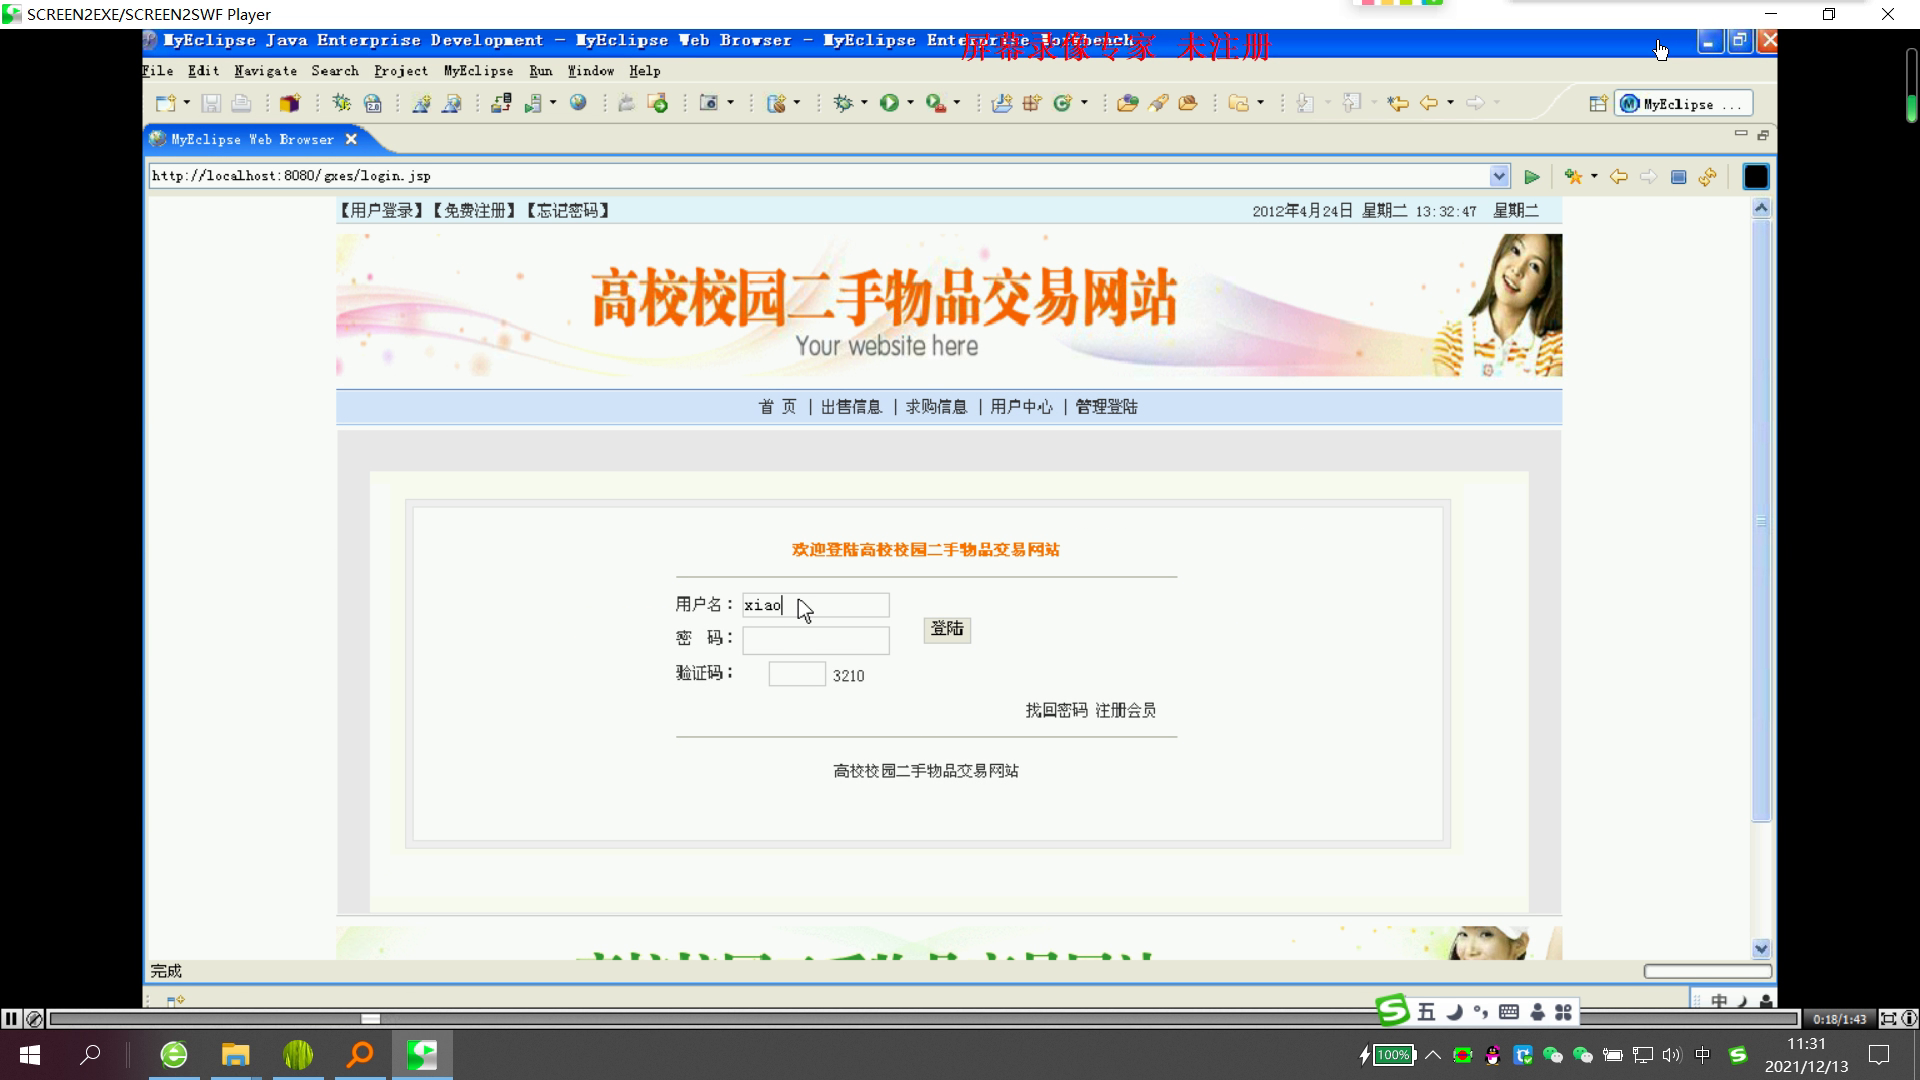Click the player Pause button

point(11,1019)
